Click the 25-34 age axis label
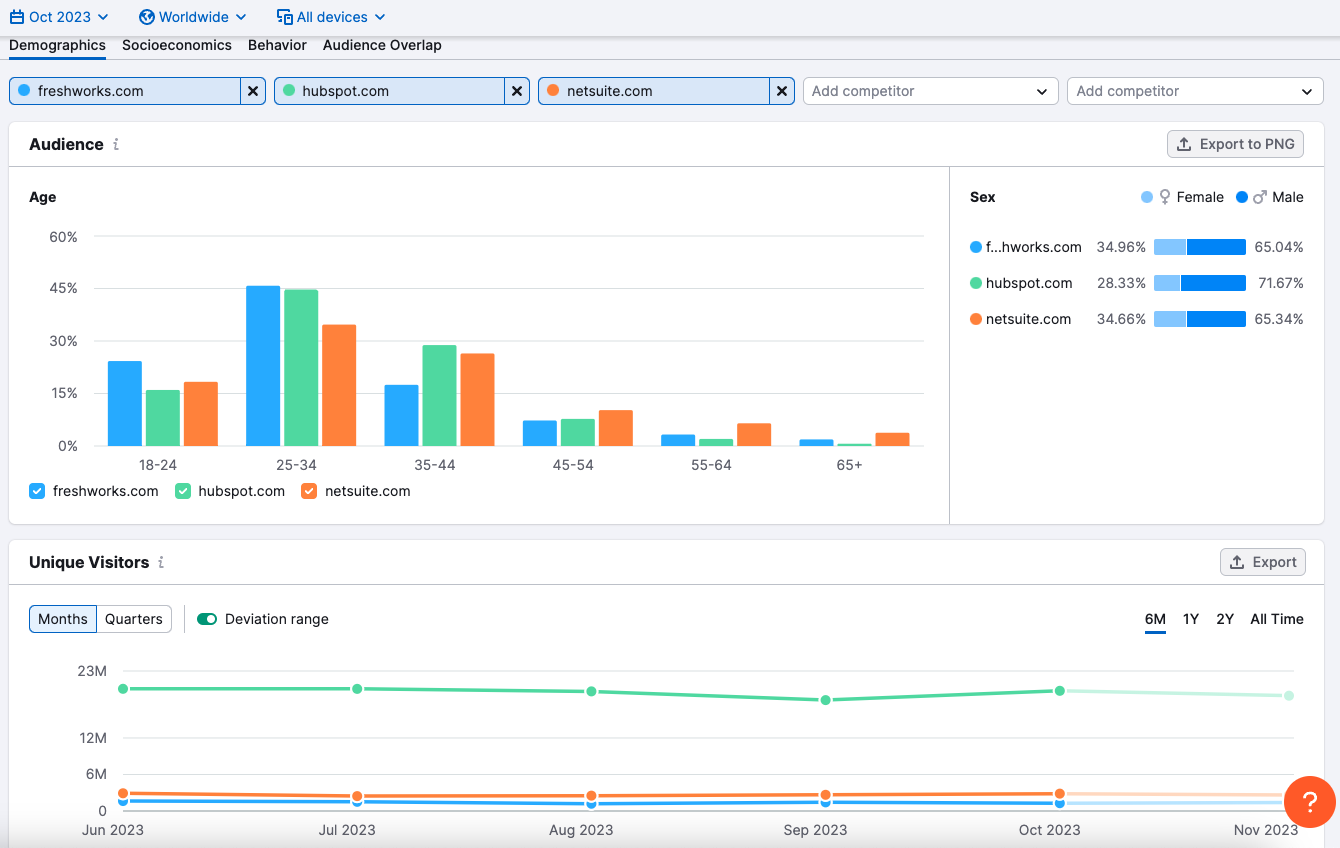 coord(297,465)
